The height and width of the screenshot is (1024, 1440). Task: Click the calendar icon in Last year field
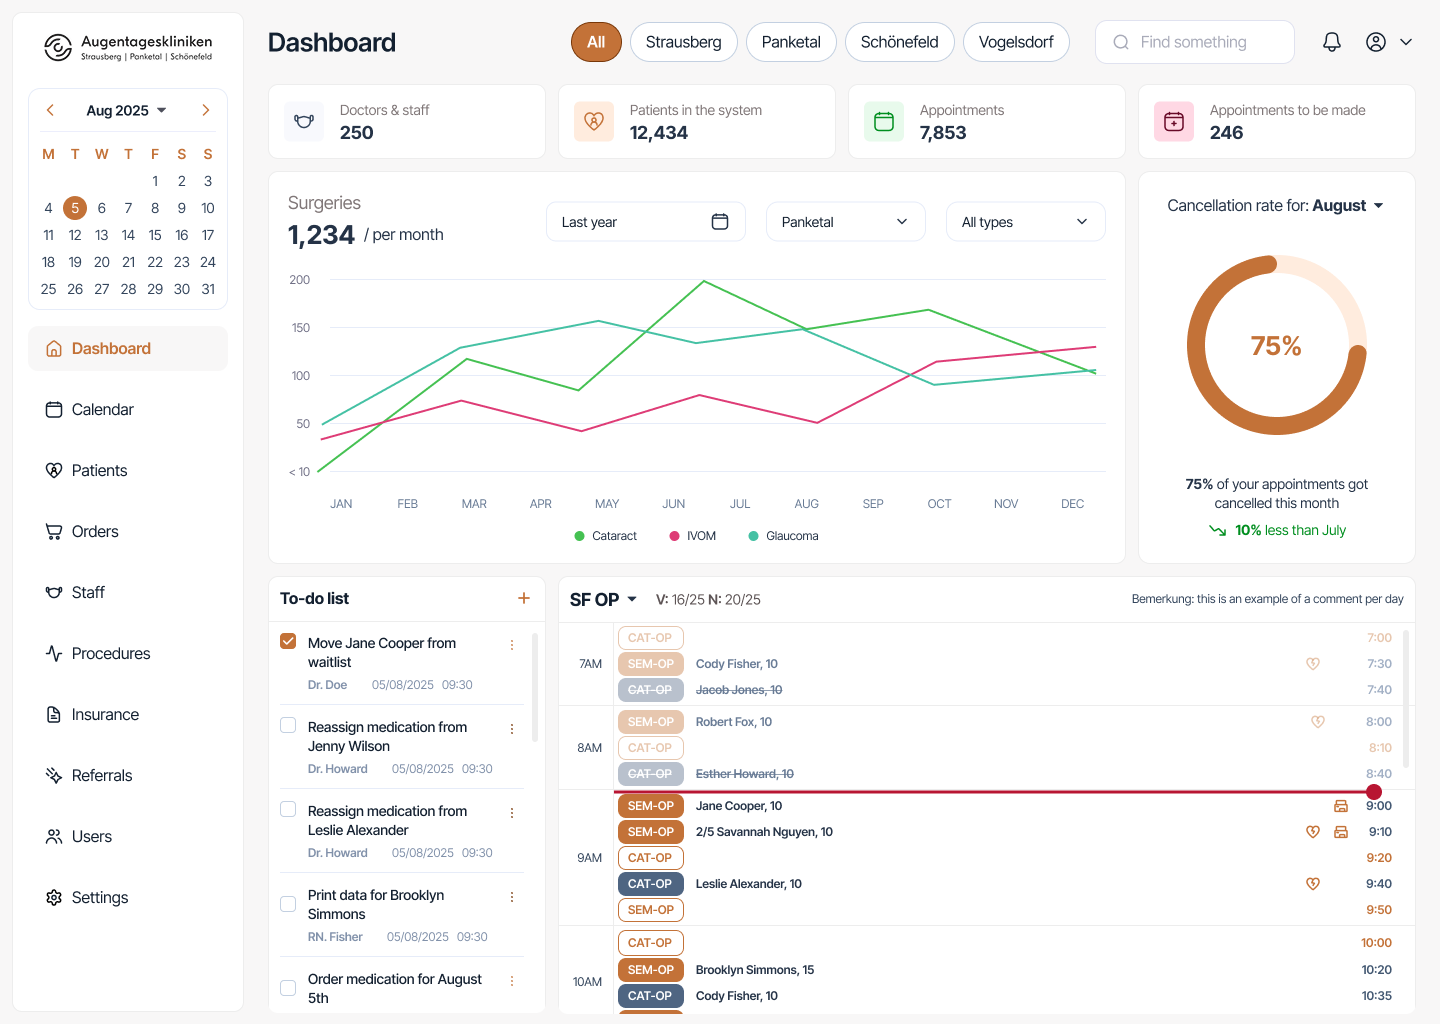[x=719, y=222]
